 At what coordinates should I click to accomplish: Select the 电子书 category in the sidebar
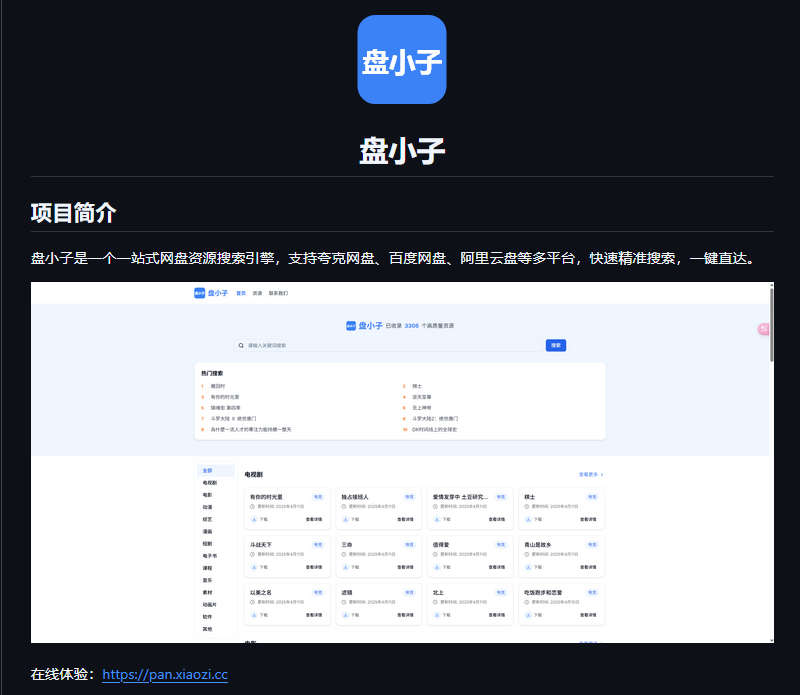[210, 556]
